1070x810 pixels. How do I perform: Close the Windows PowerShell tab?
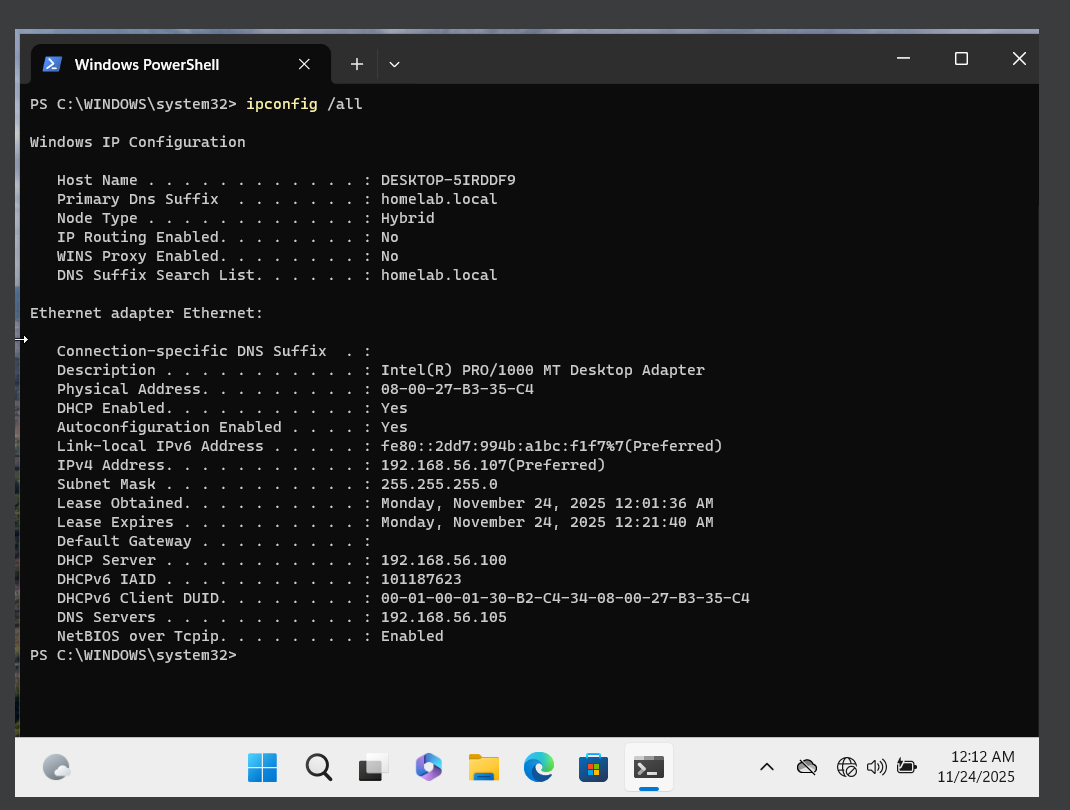304,63
